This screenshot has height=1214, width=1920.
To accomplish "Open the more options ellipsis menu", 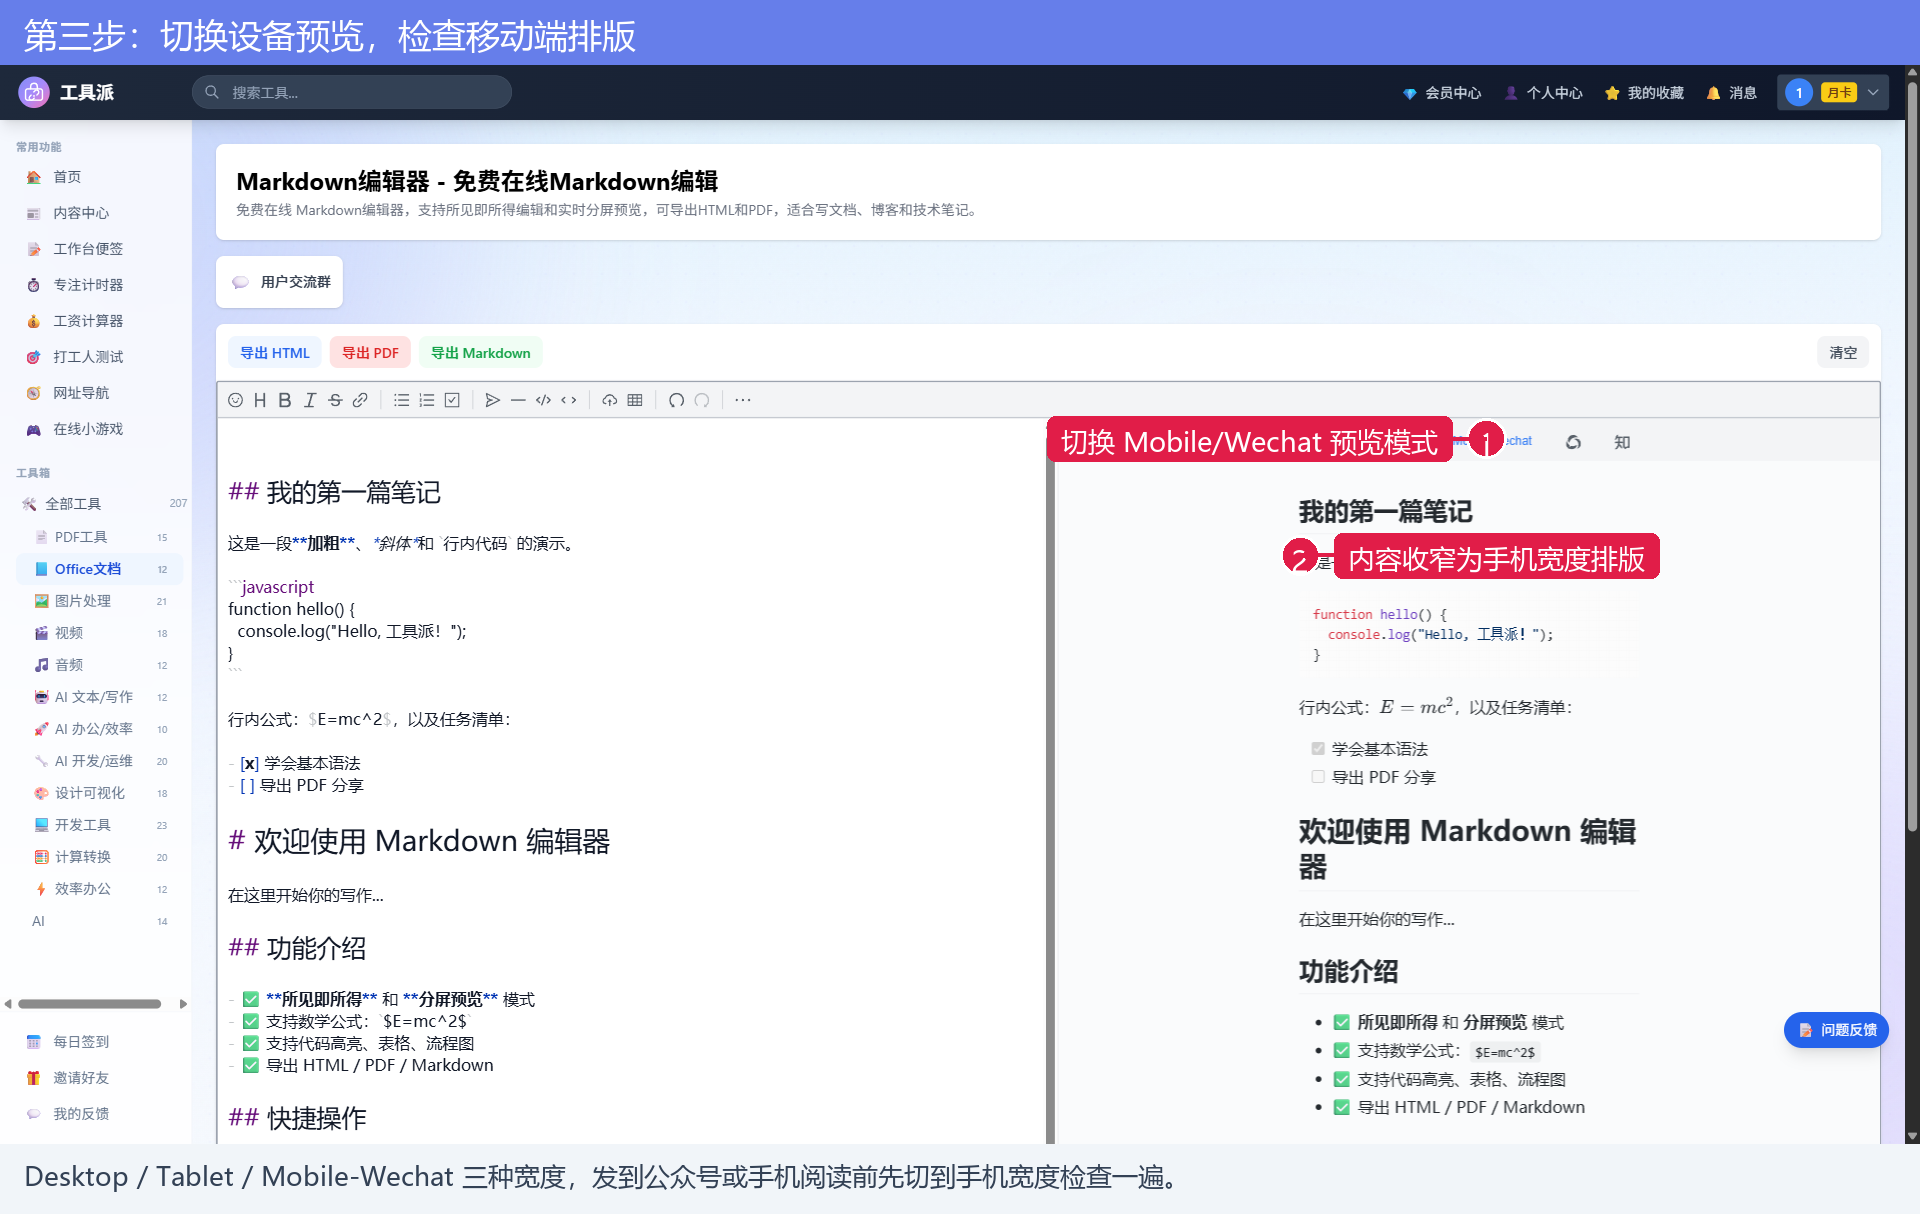I will point(743,400).
